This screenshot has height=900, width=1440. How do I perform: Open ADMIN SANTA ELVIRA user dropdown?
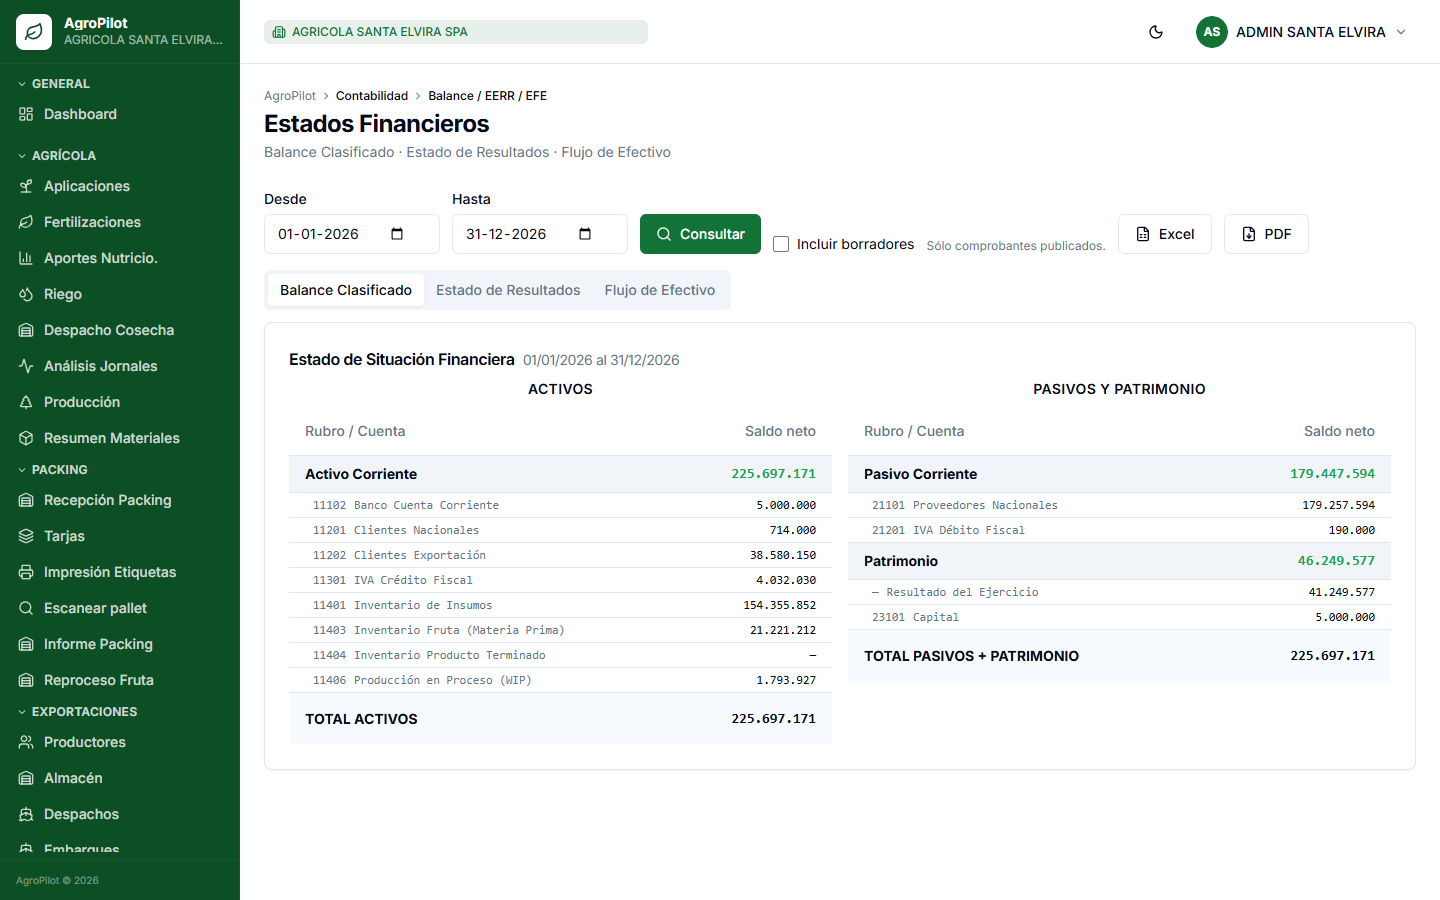tap(1302, 32)
